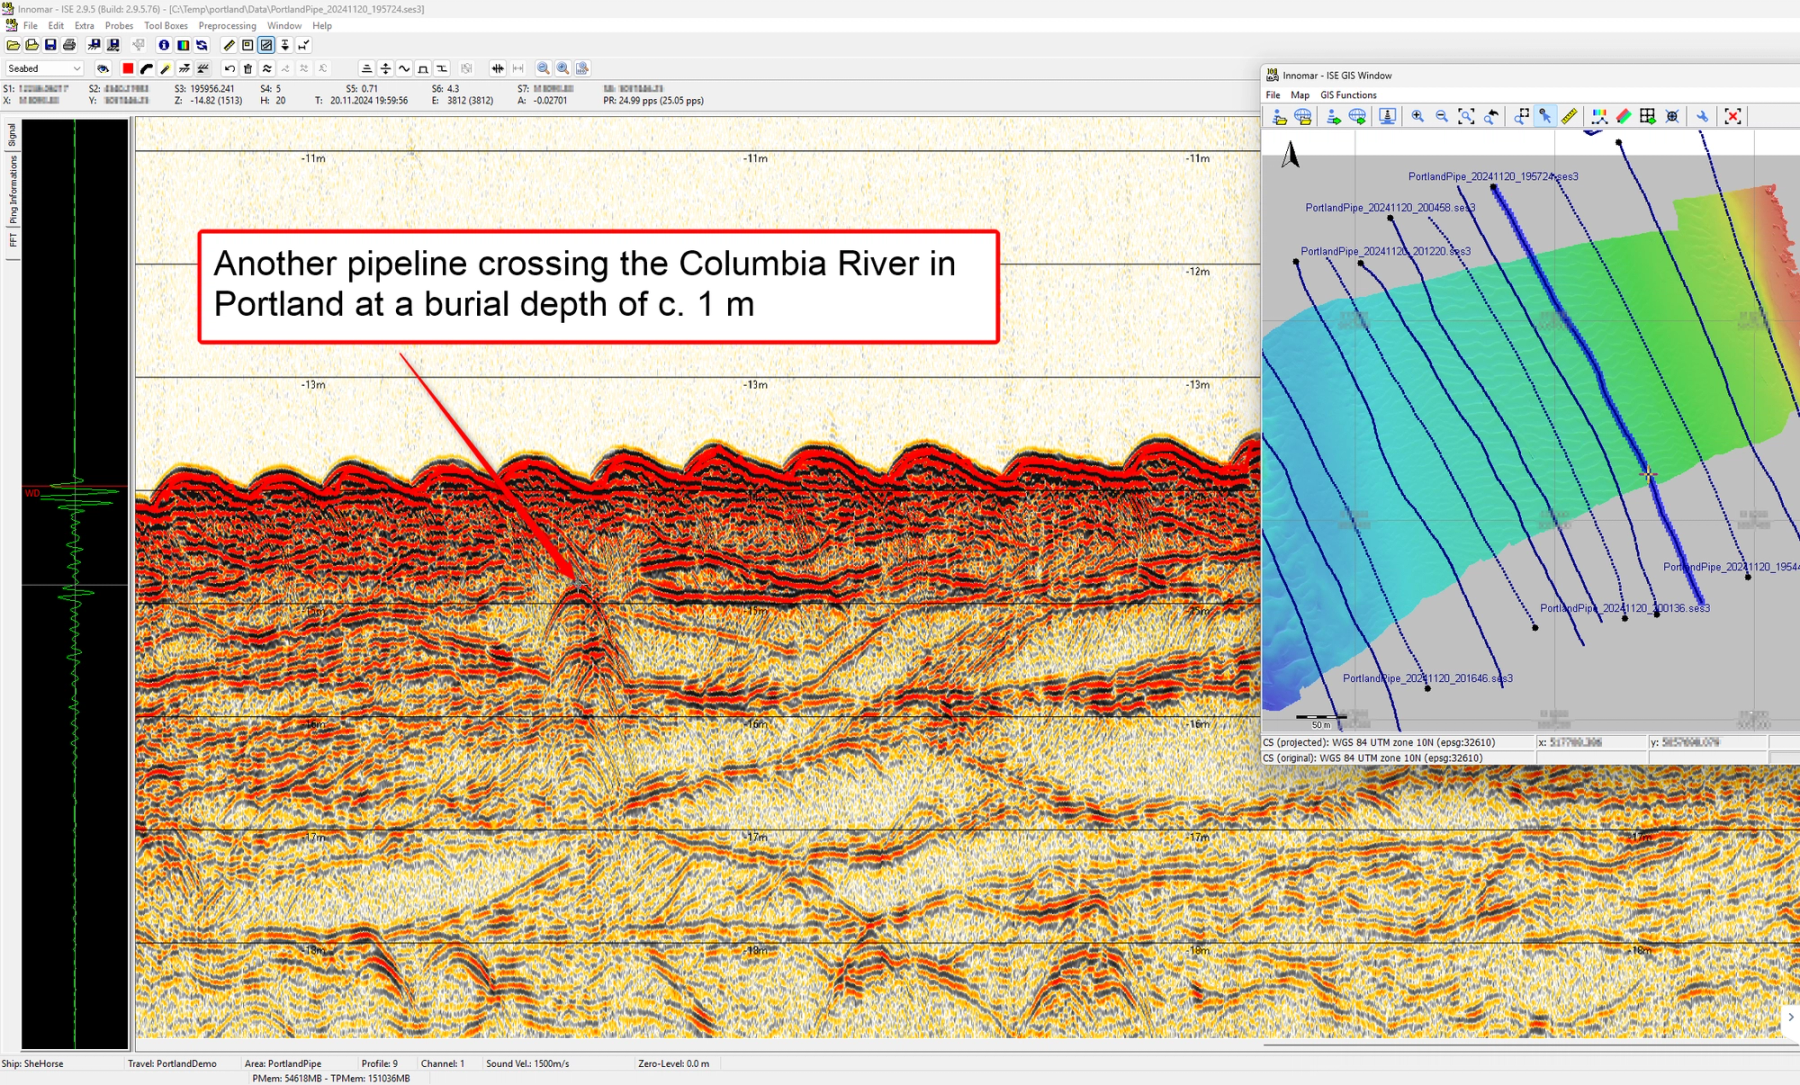Image resolution: width=1800 pixels, height=1085 pixels.
Task: Open the Extra menu
Action: pos(84,26)
